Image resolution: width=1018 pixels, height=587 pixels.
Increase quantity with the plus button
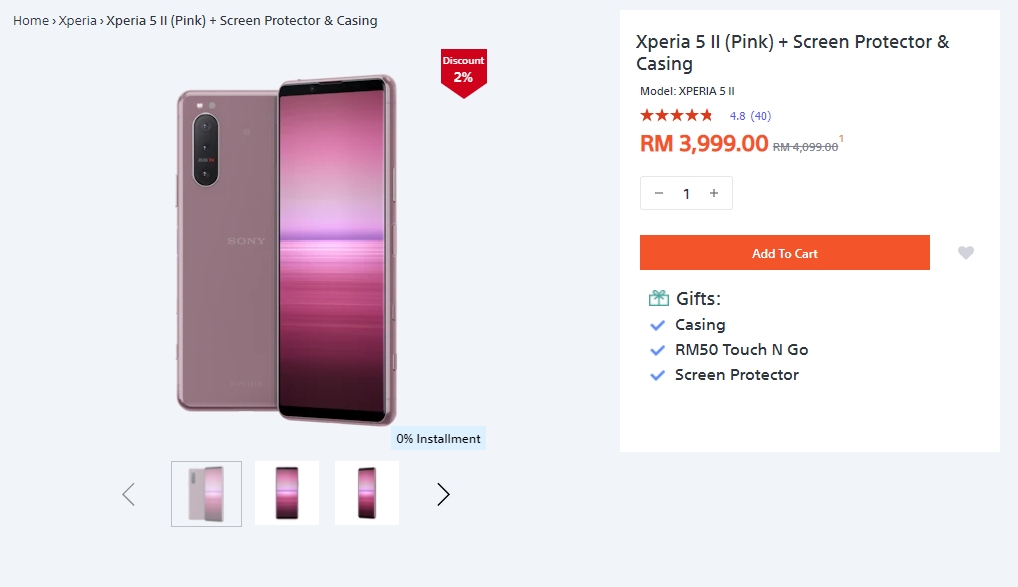pos(714,193)
